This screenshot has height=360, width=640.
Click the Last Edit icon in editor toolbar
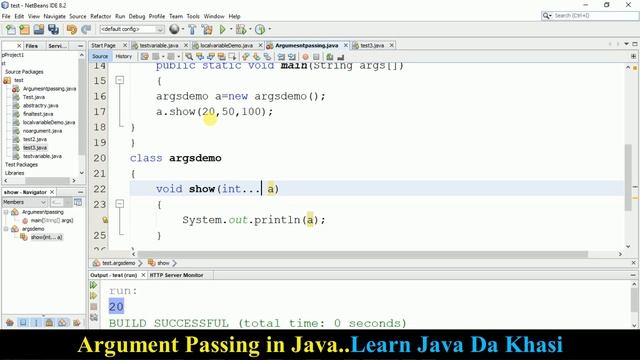click(144, 56)
